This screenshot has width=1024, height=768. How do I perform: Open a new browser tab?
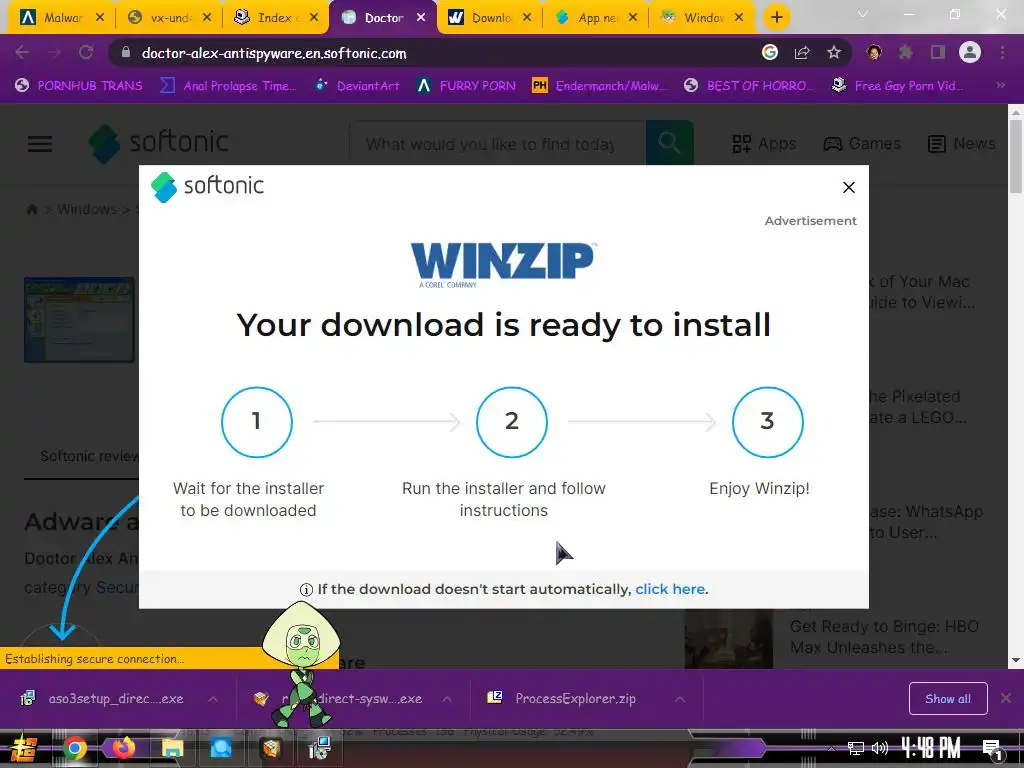coord(776,18)
